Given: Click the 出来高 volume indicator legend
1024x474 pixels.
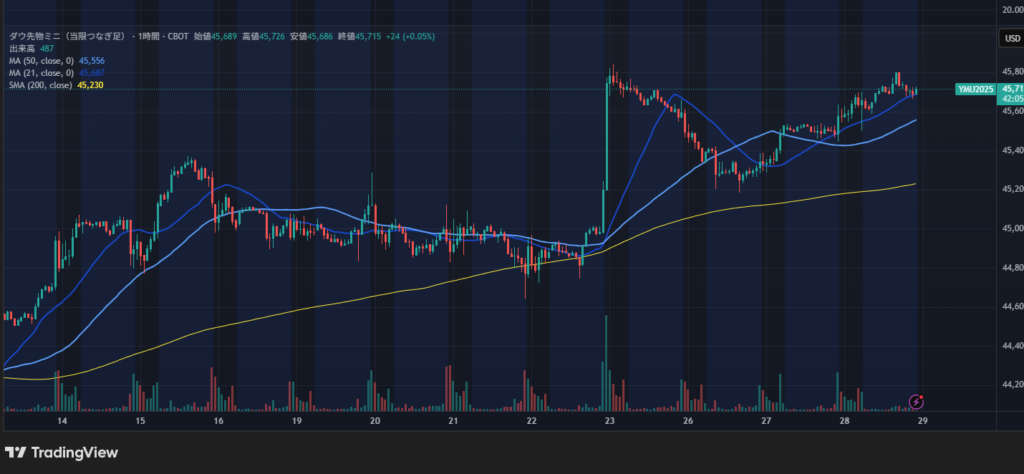Looking at the screenshot, I should pyautogui.click(x=22, y=49).
